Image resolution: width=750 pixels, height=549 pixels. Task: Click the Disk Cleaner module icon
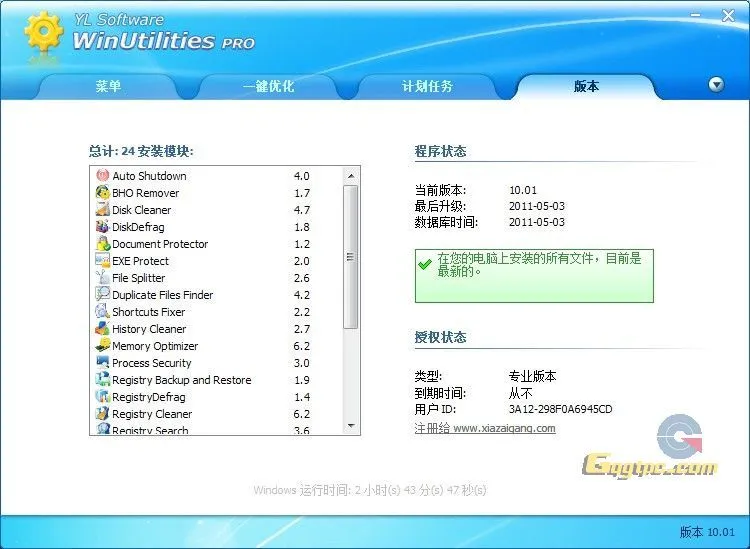click(x=102, y=209)
